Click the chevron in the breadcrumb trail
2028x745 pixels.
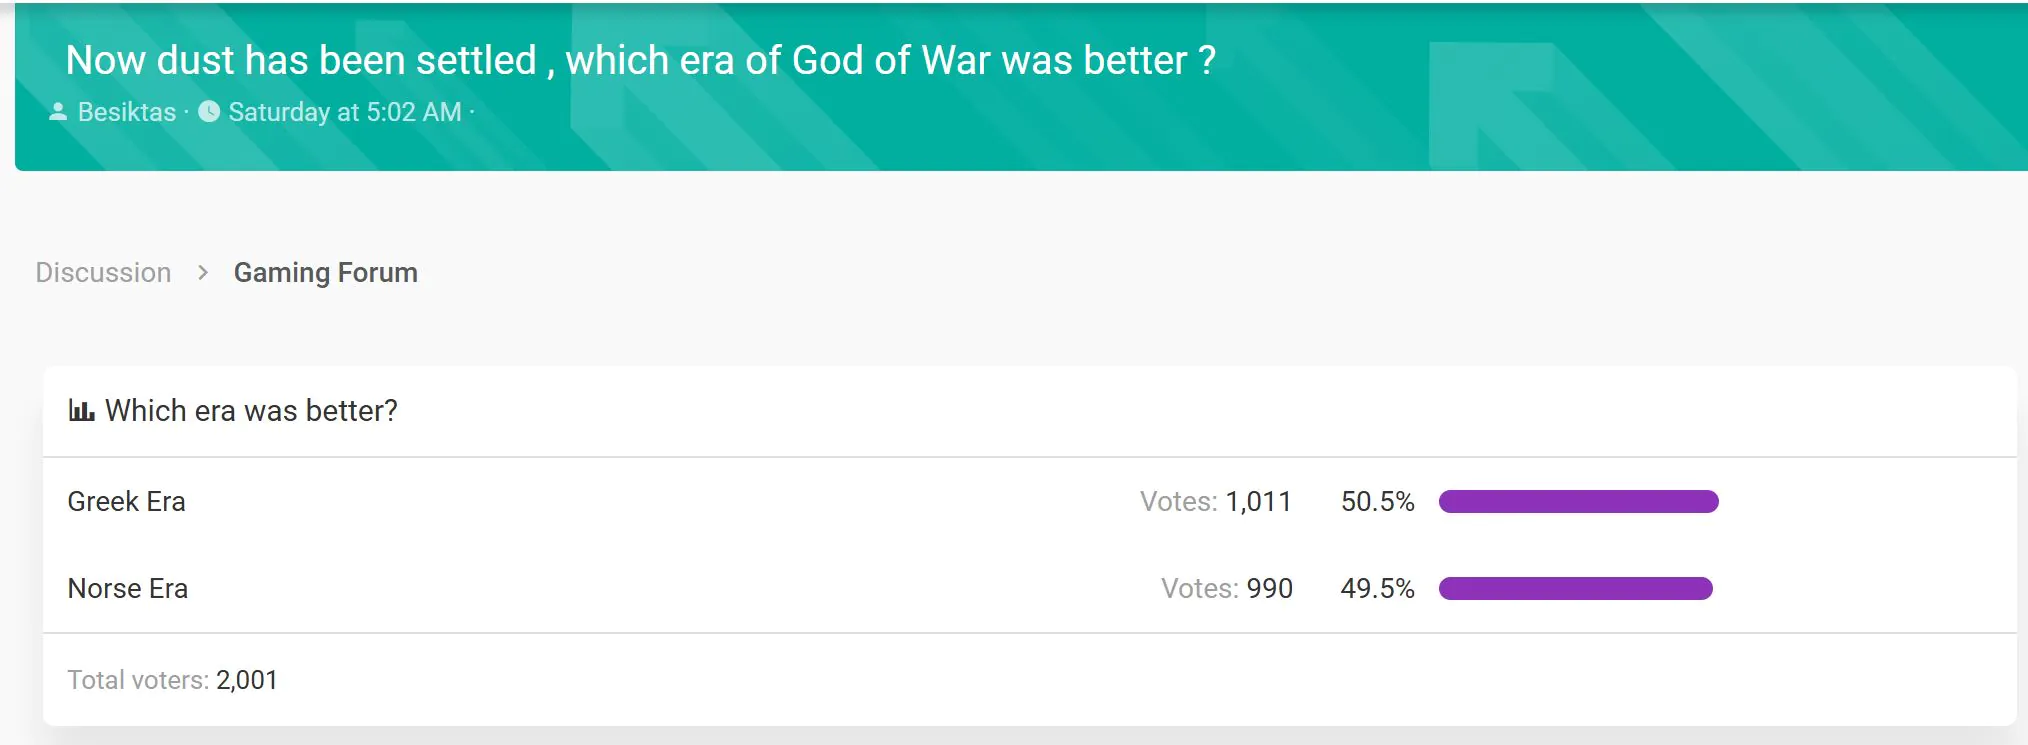point(203,272)
